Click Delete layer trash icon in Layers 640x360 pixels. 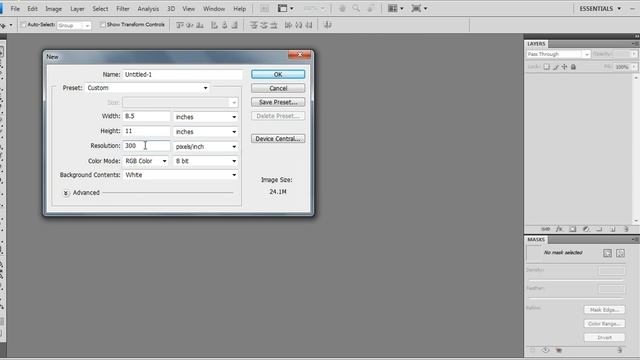pos(626,229)
